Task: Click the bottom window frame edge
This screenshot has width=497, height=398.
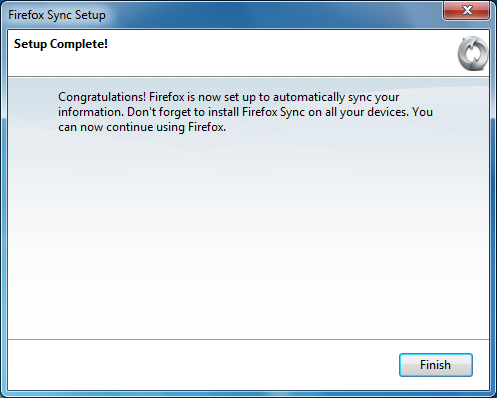Action: (x=248, y=394)
